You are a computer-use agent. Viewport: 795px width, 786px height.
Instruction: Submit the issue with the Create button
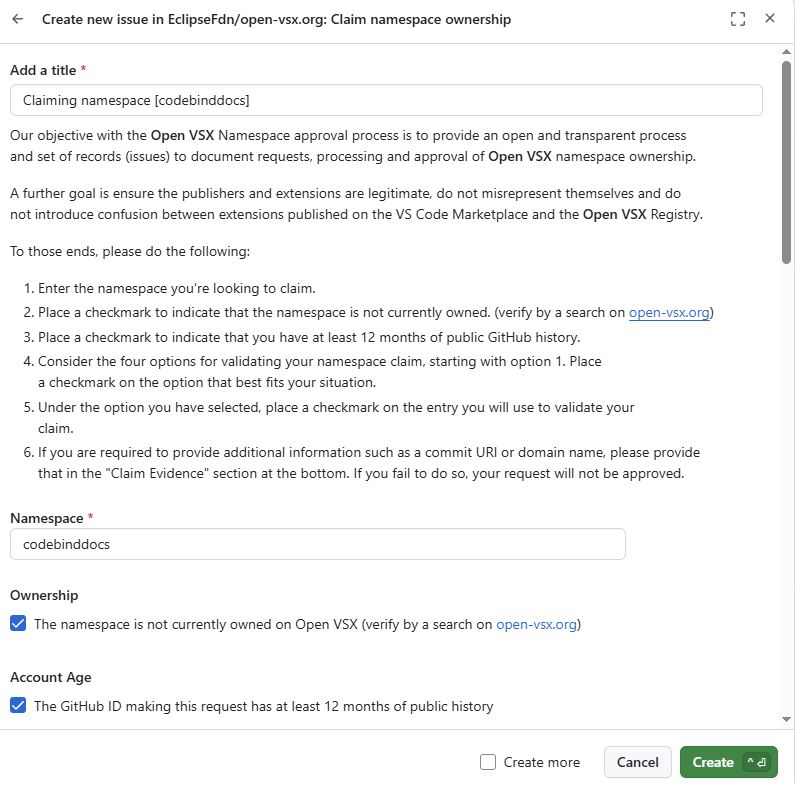click(728, 762)
